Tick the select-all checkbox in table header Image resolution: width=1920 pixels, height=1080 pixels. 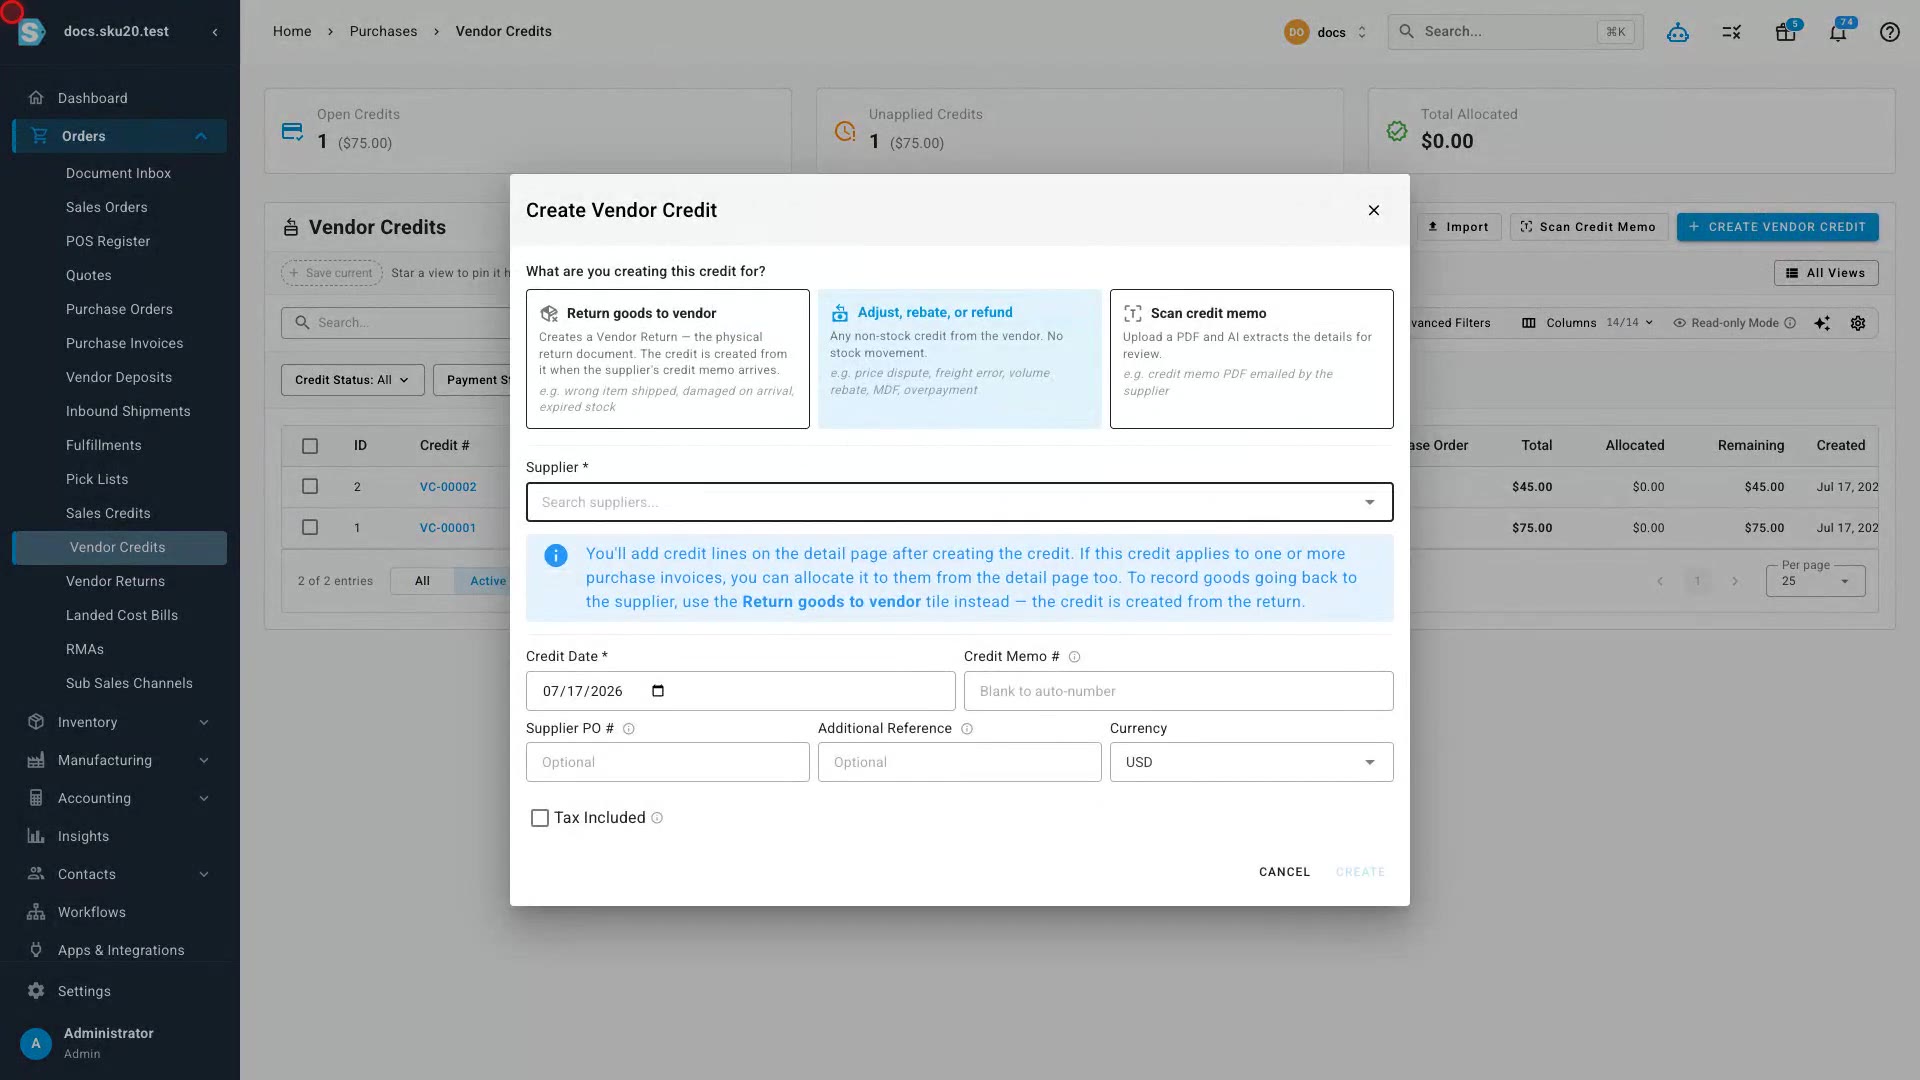[310, 446]
